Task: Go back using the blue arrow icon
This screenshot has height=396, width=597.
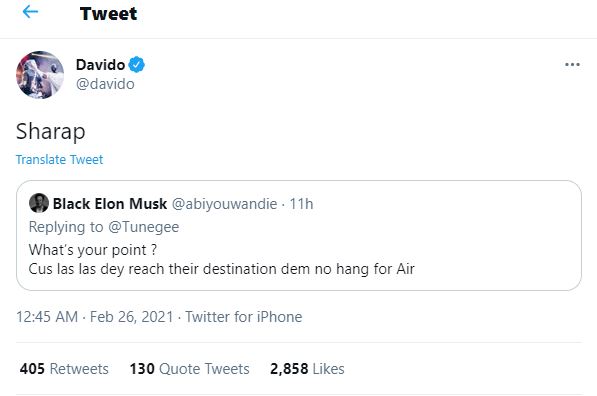Action: point(30,12)
